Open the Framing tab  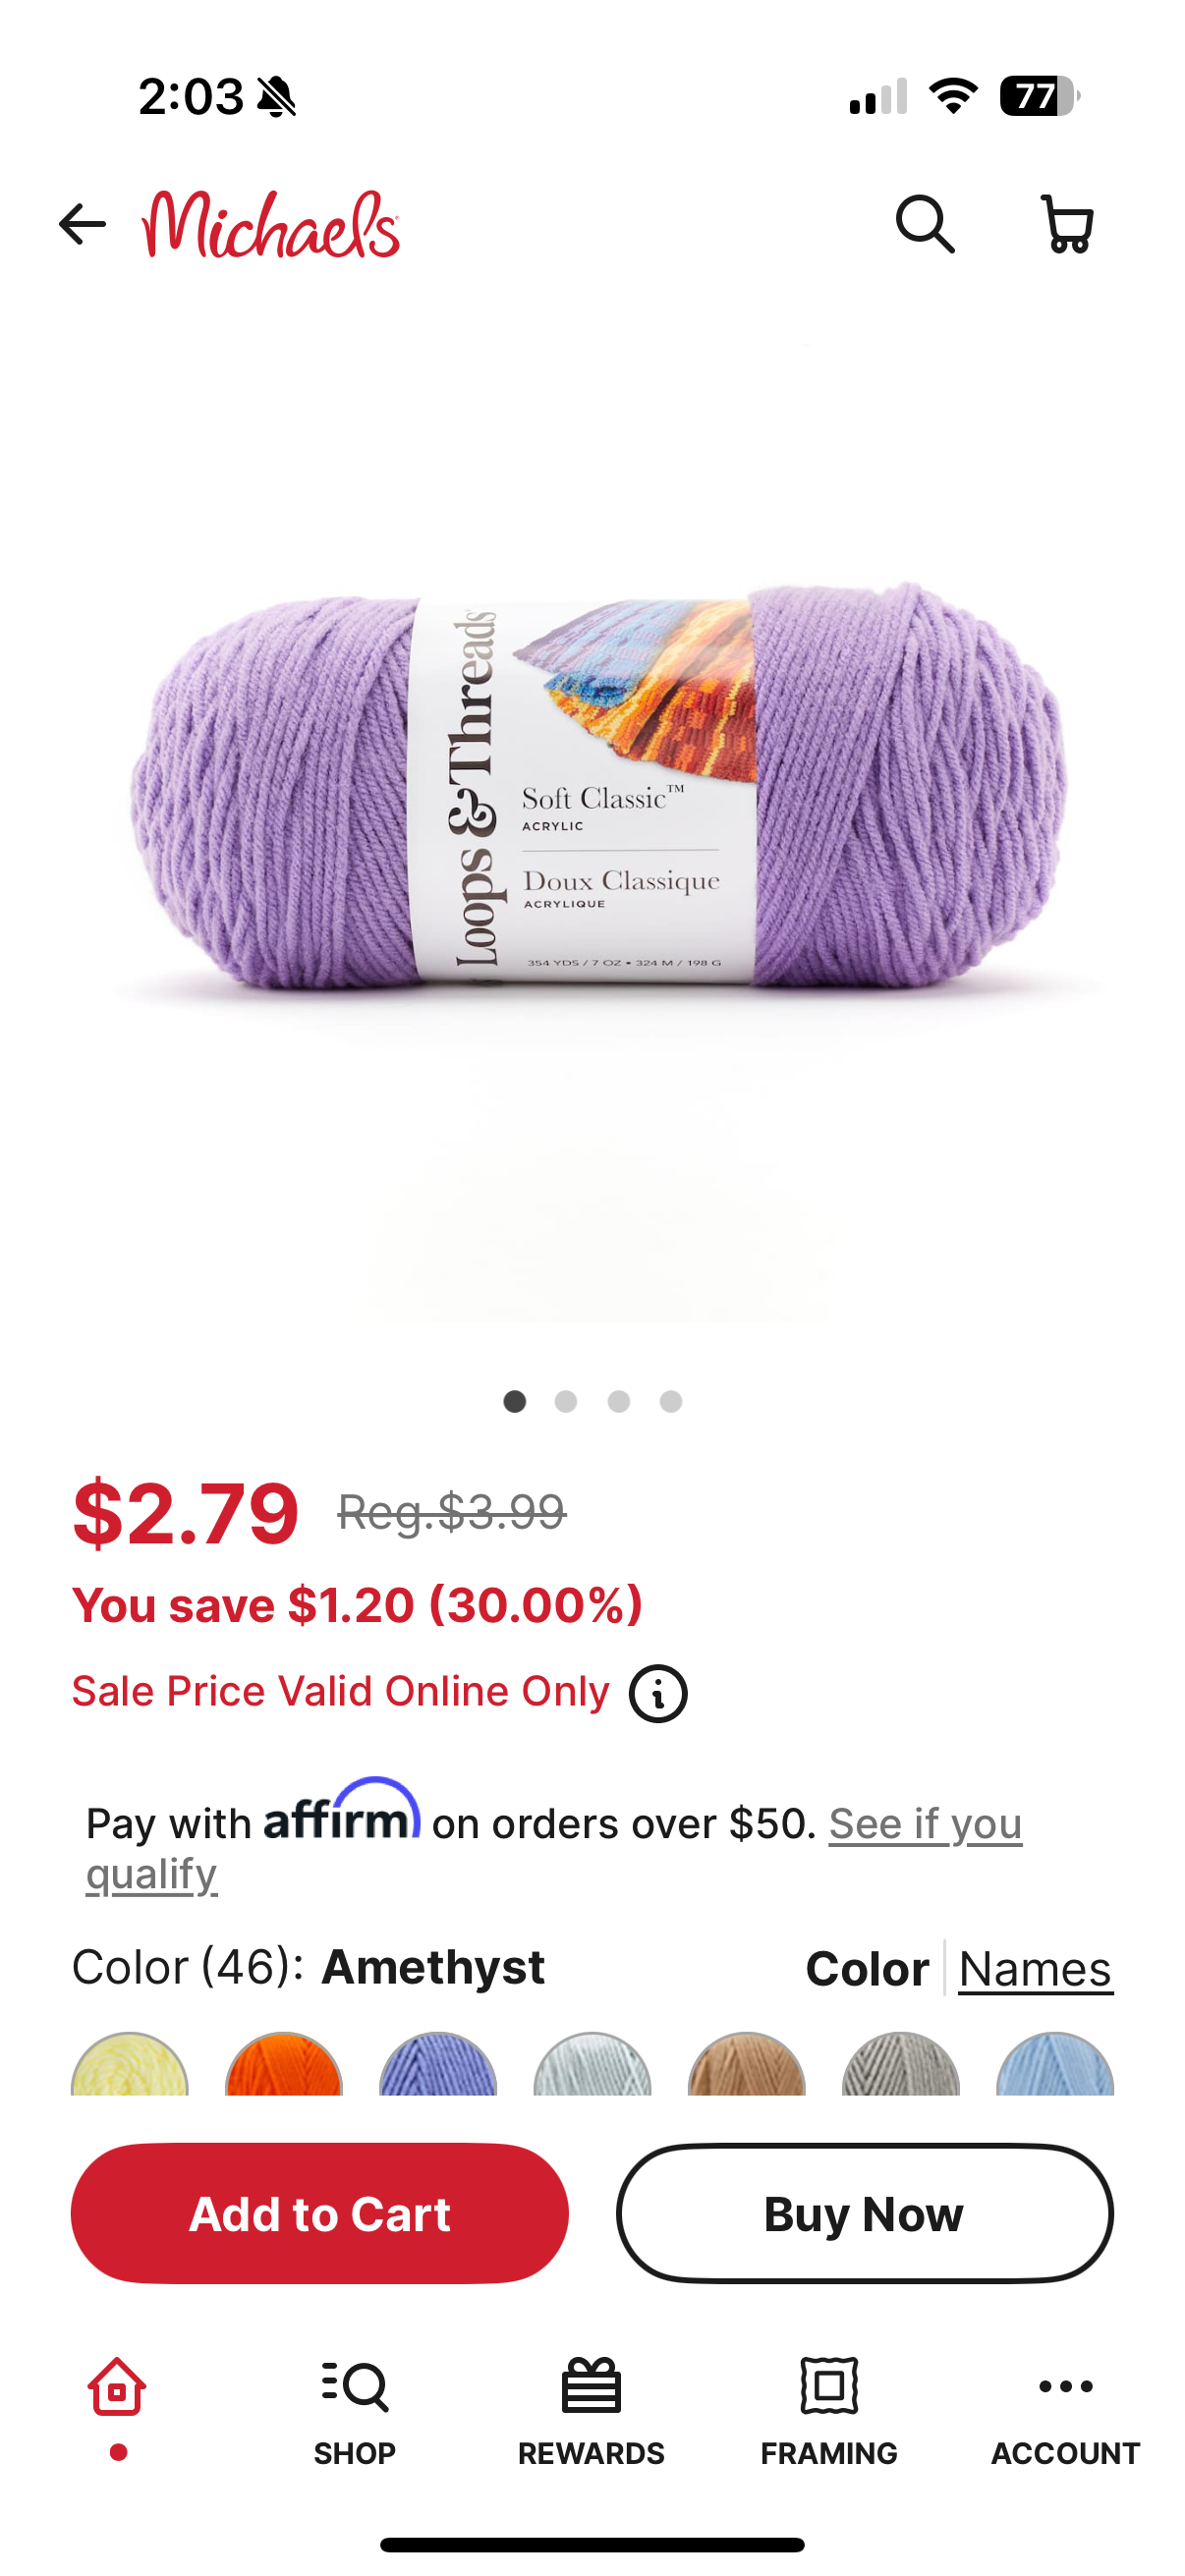(x=829, y=2411)
